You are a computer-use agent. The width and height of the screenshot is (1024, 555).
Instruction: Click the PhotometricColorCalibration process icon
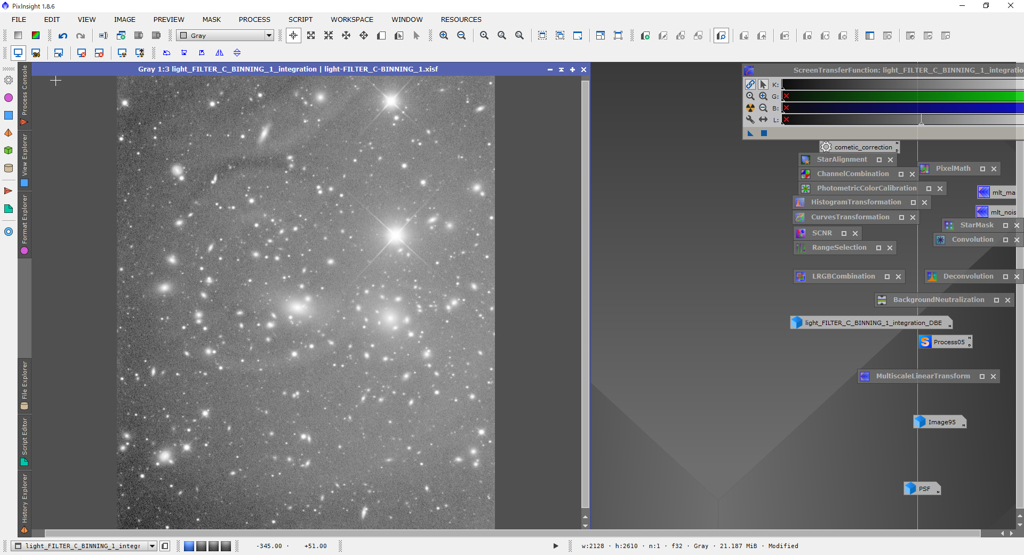pos(806,188)
